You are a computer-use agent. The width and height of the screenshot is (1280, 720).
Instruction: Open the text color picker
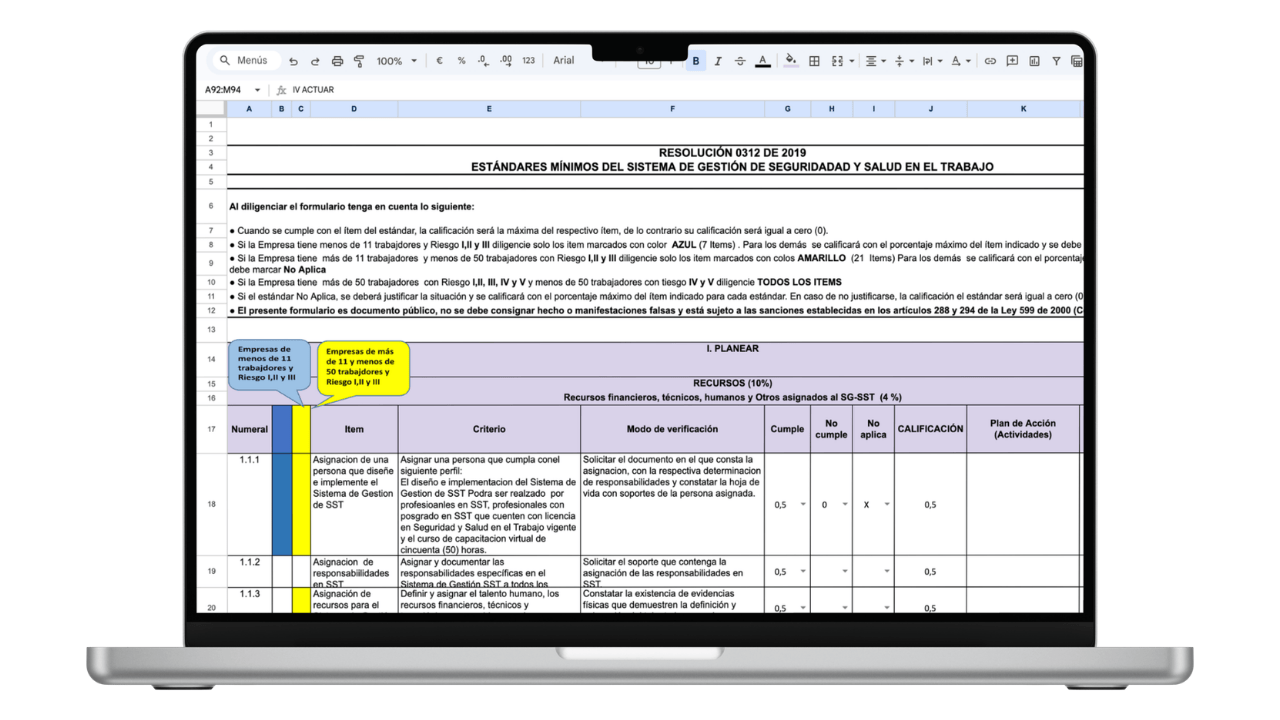[x=763, y=60]
